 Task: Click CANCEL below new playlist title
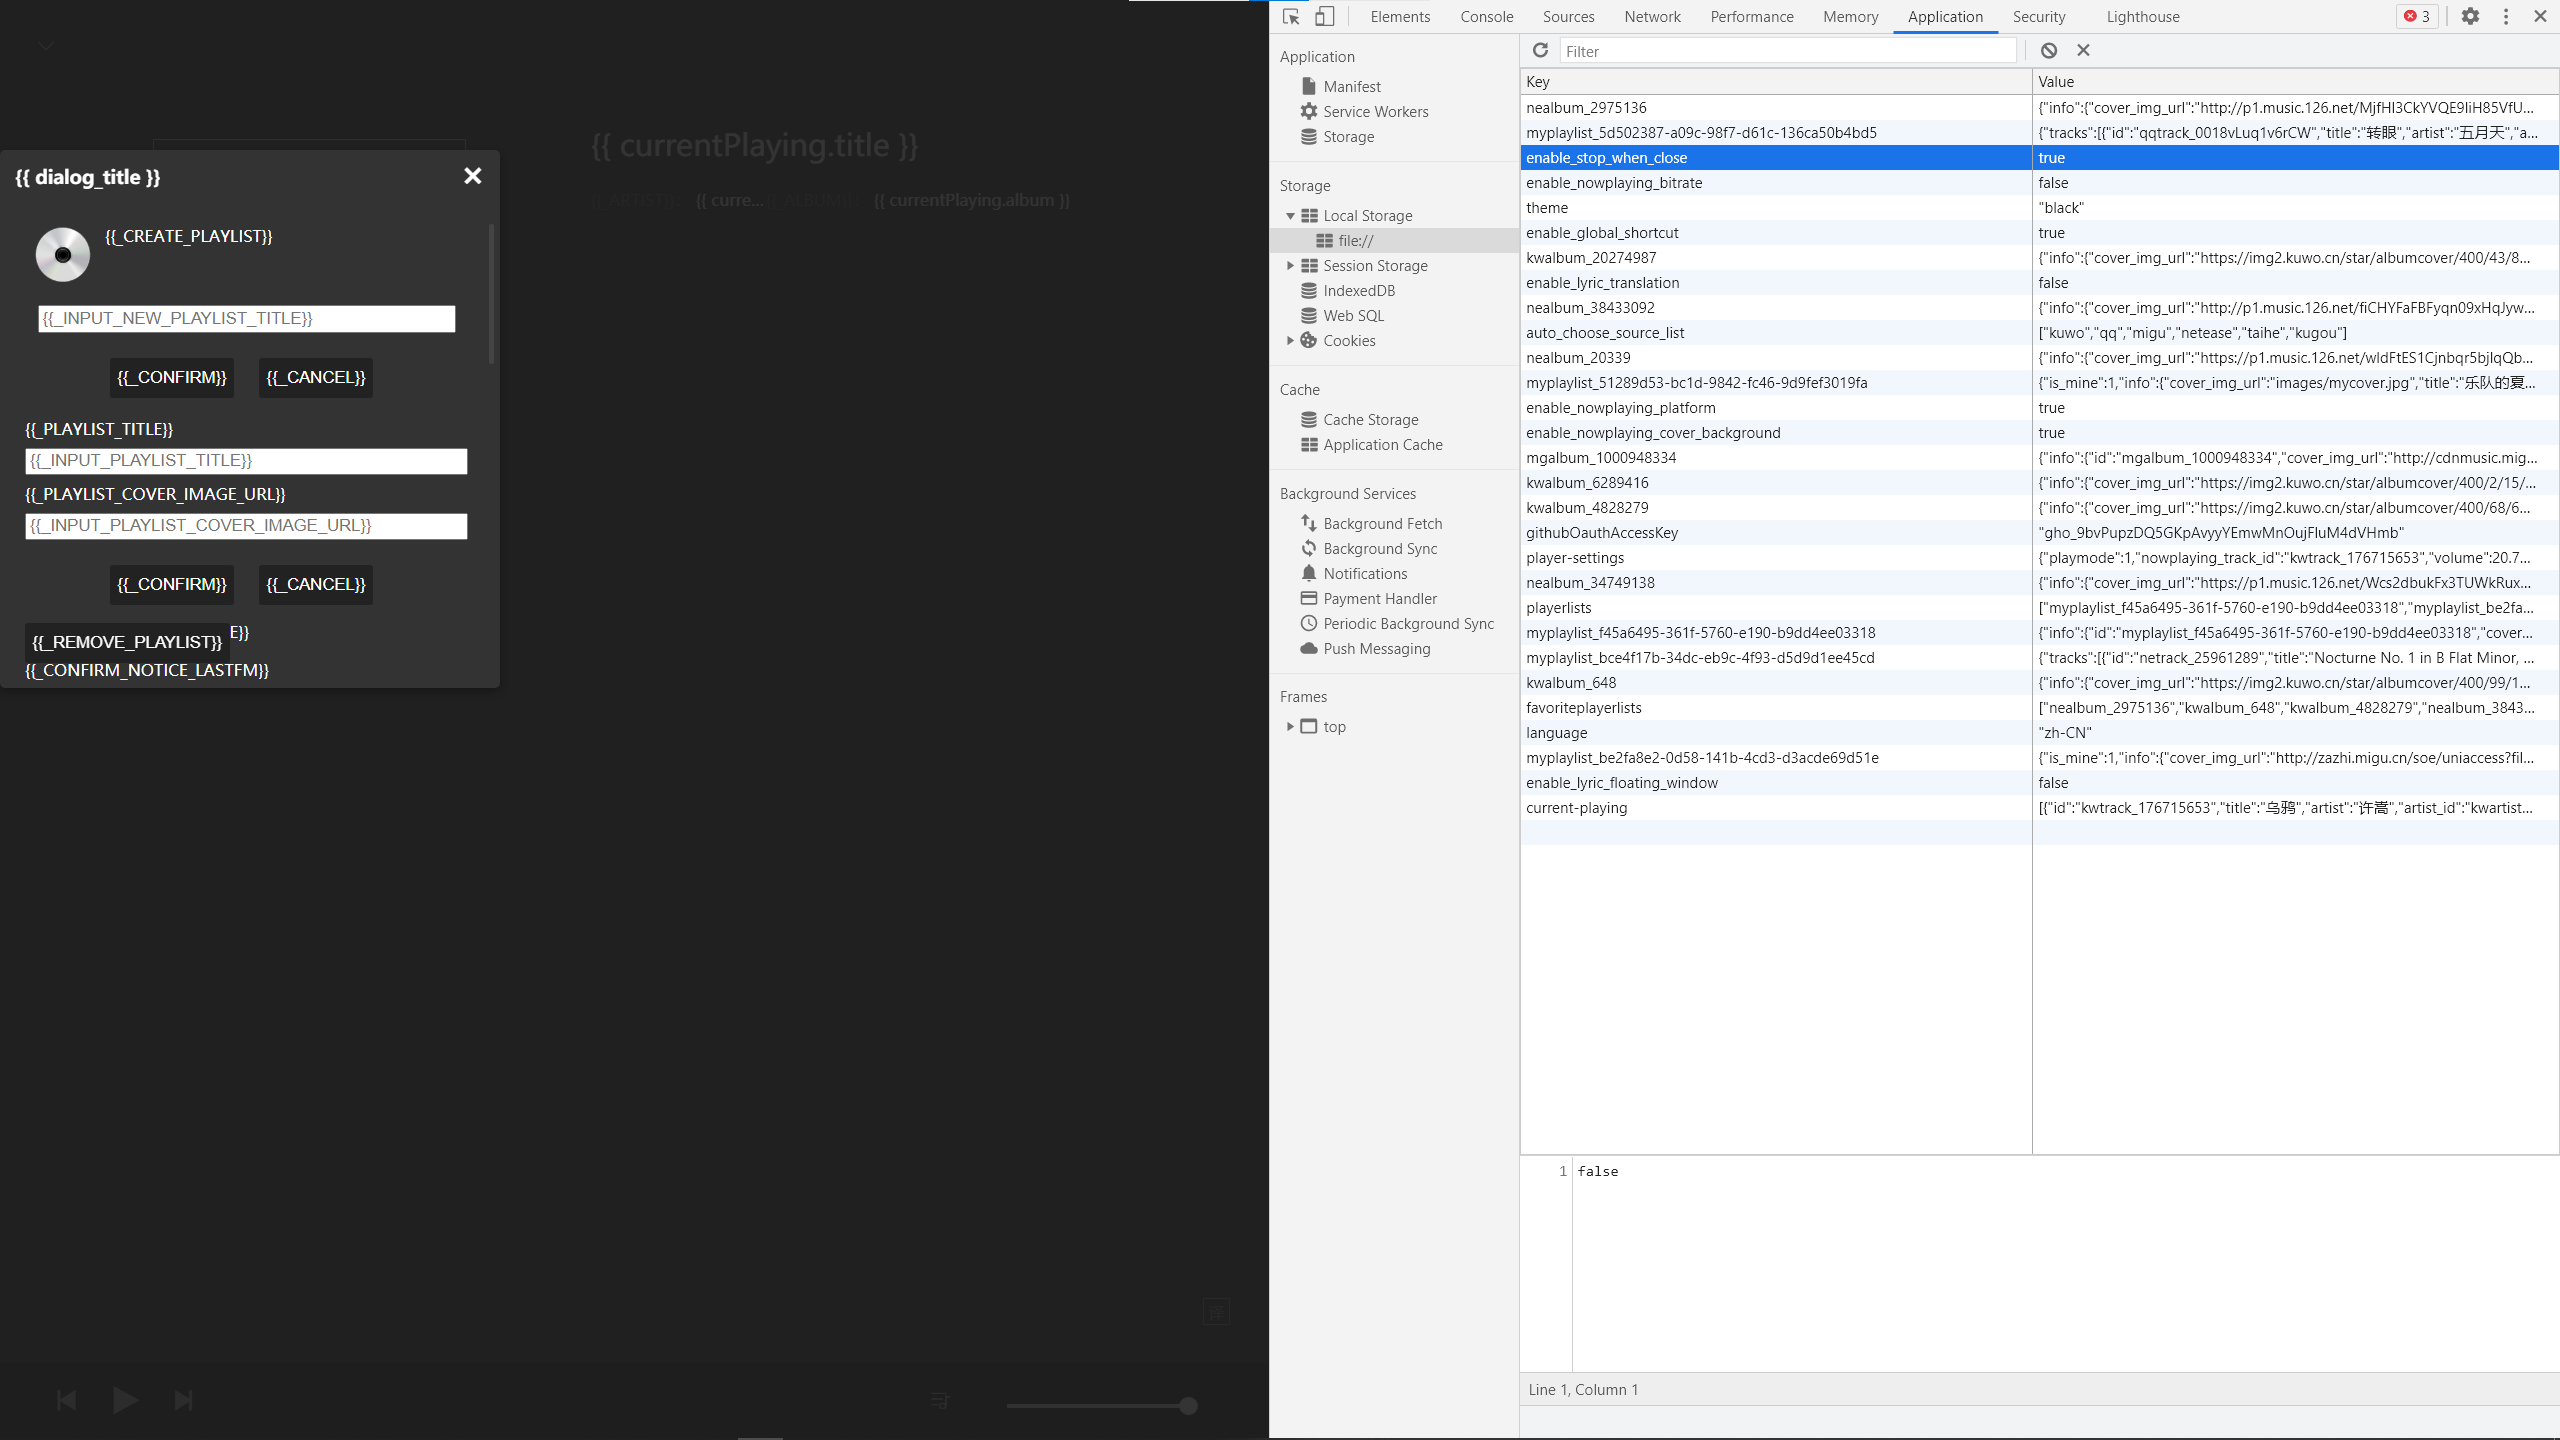point(316,377)
